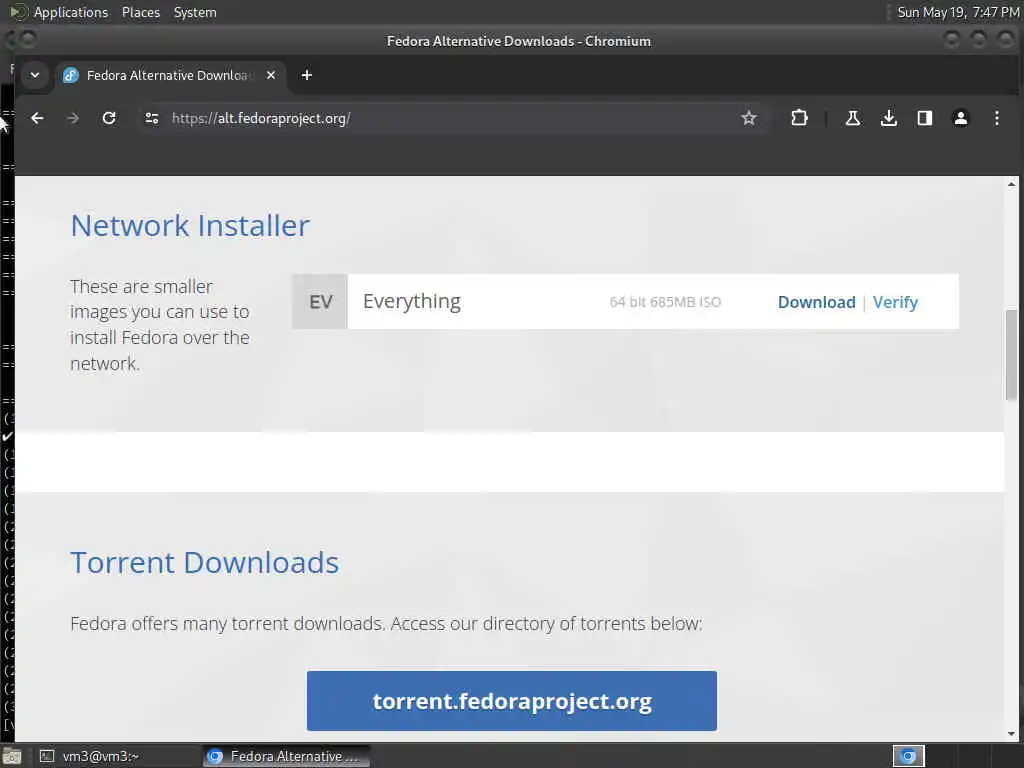Open Chrome Labs flask icon
Screen dimensions: 1024x768
point(852,118)
